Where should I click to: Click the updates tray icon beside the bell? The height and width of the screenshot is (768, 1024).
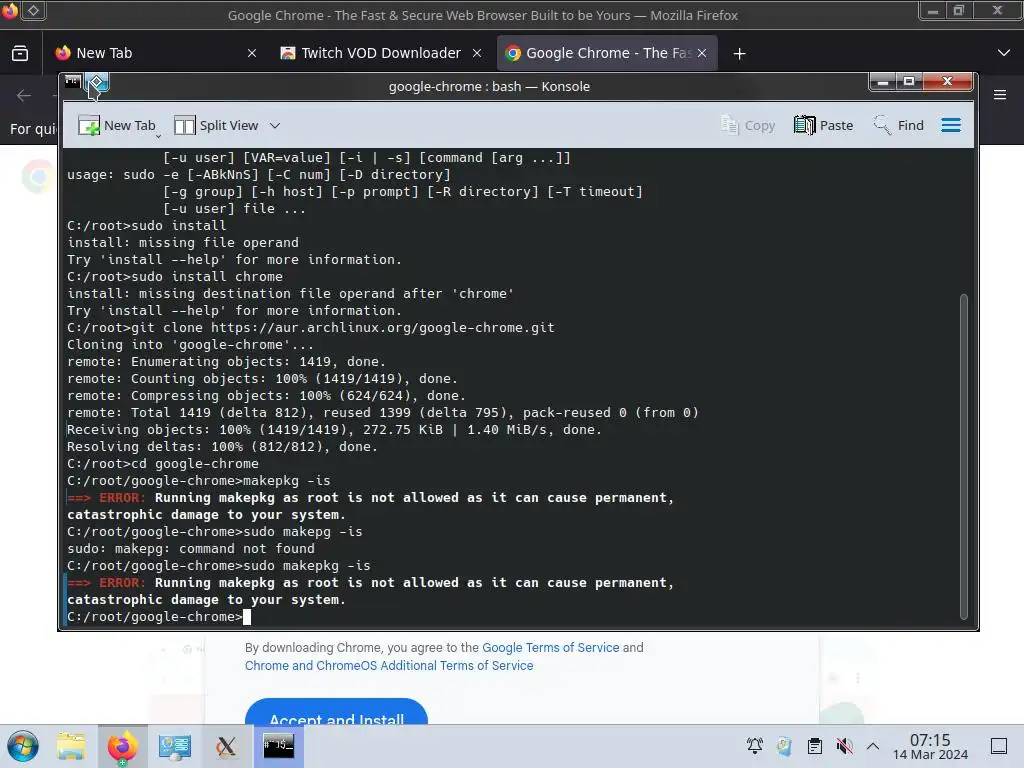[x=784, y=746]
